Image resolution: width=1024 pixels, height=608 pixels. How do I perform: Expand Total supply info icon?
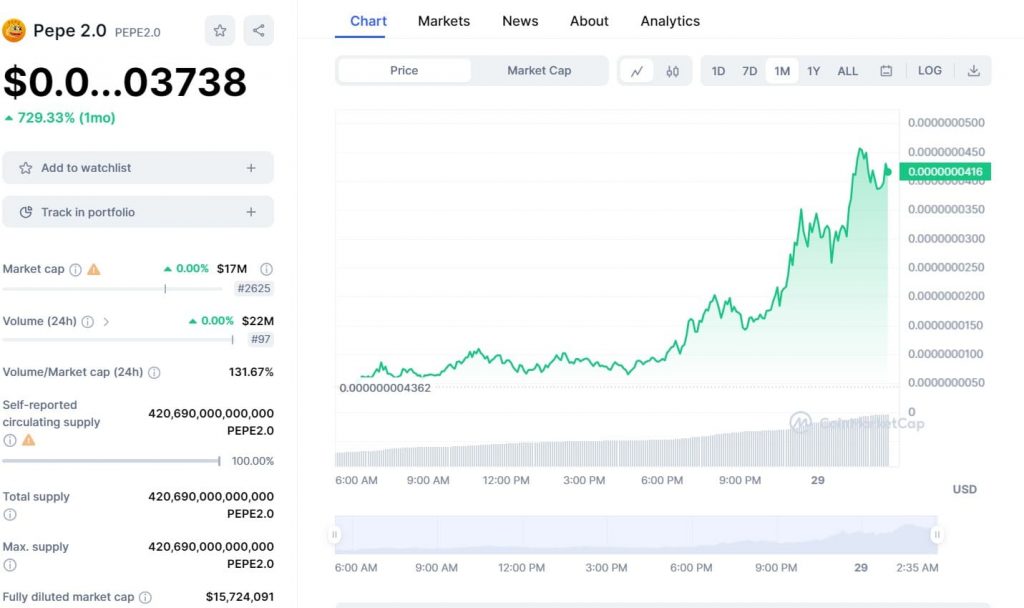[9, 513]
